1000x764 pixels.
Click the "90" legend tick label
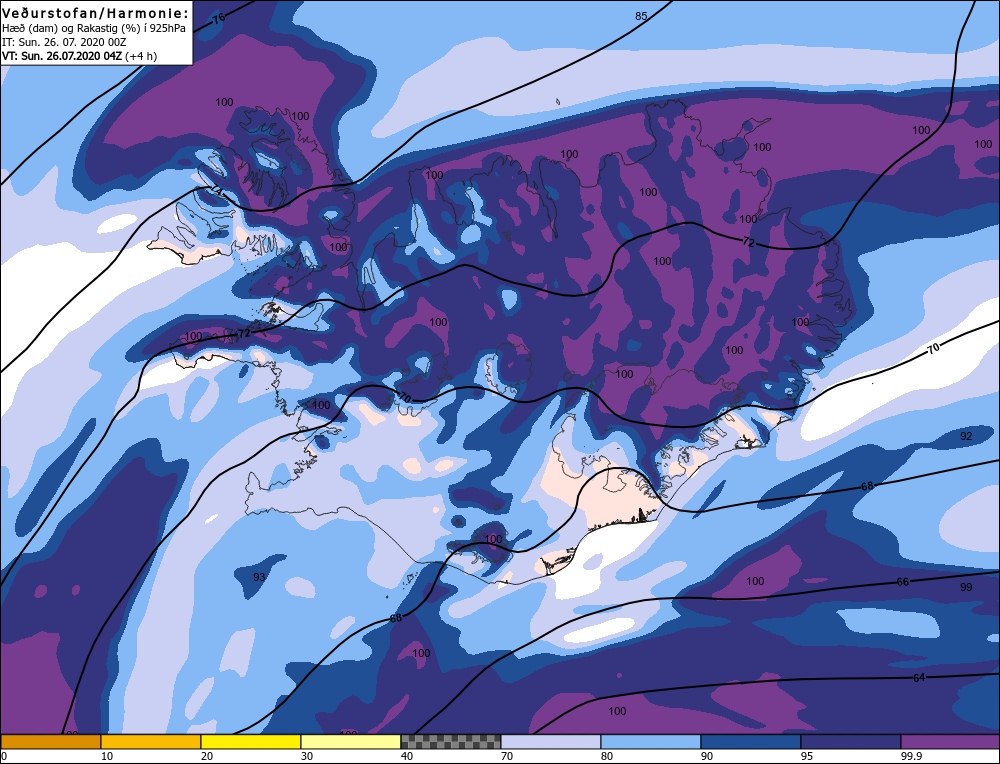pos(707,756)
